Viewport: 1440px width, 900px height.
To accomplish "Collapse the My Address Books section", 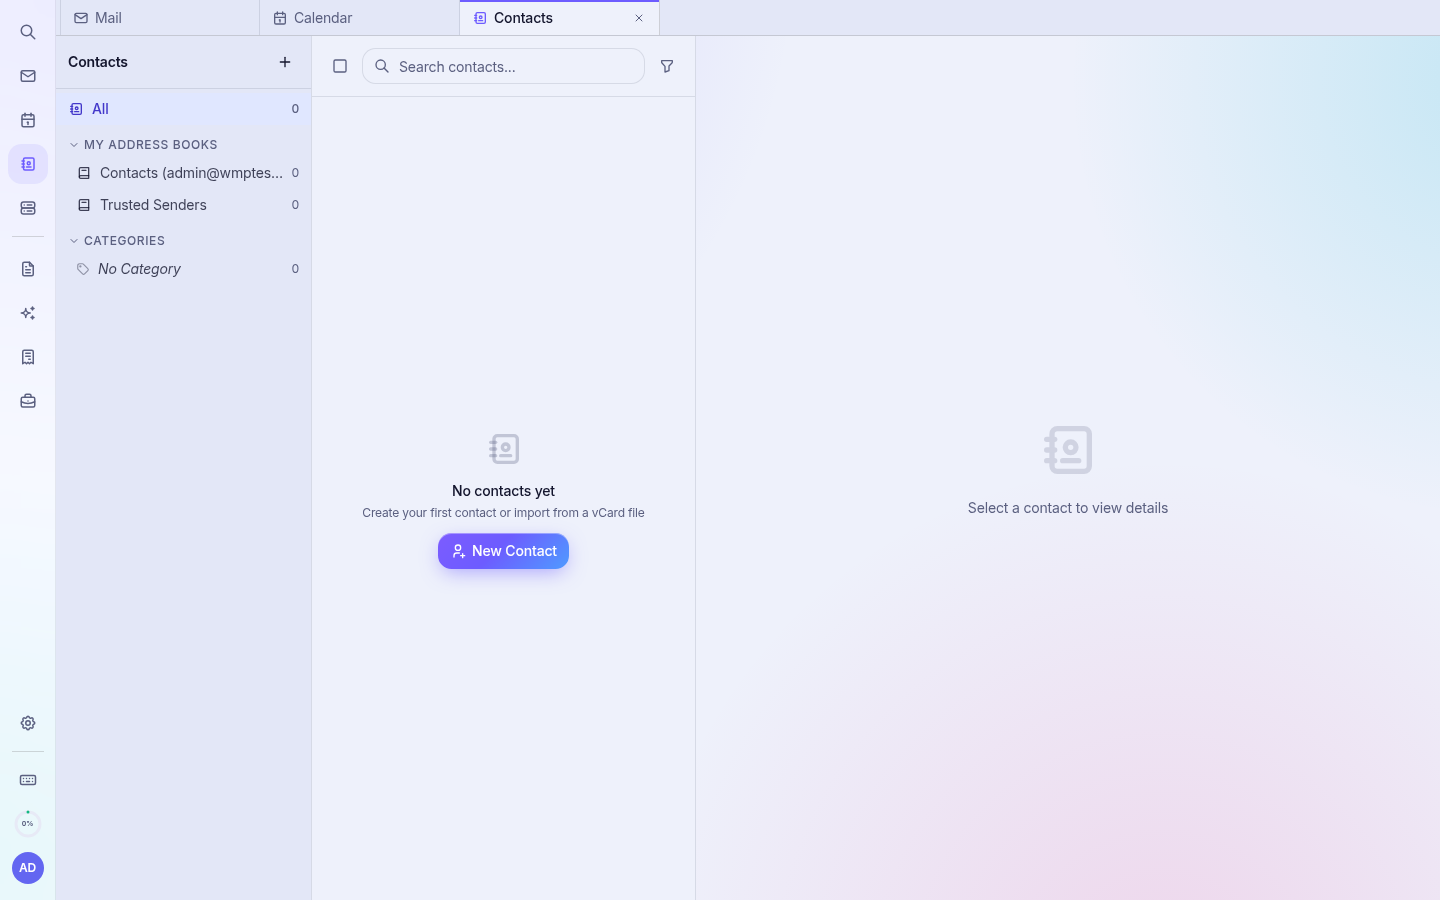I will (x=74, y=145).
